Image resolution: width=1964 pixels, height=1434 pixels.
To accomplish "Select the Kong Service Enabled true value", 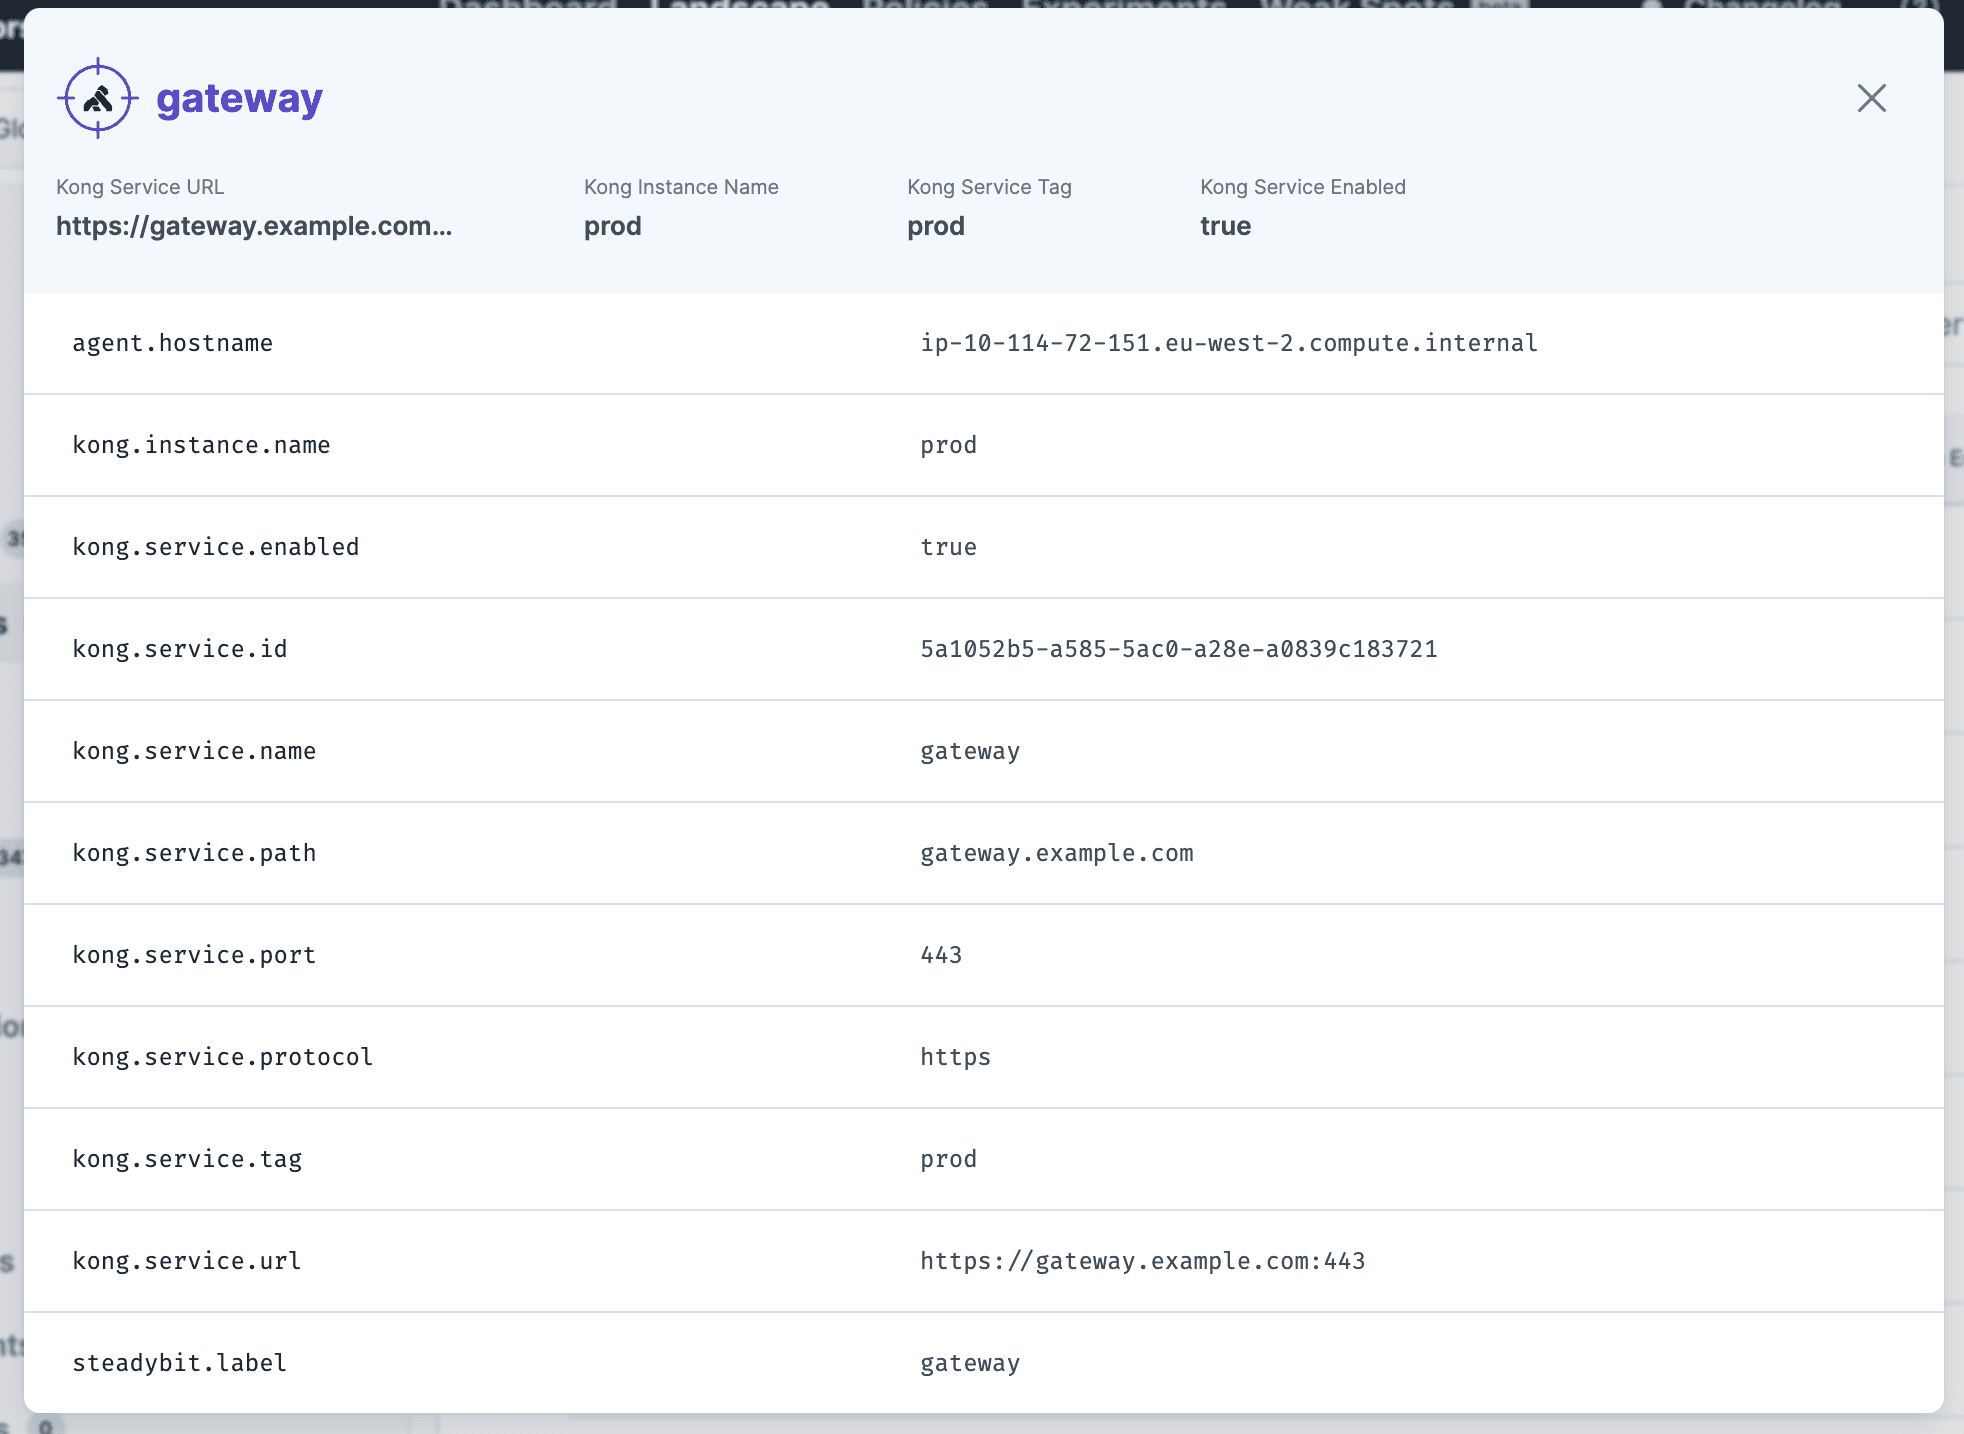I will coord(1224,226).
